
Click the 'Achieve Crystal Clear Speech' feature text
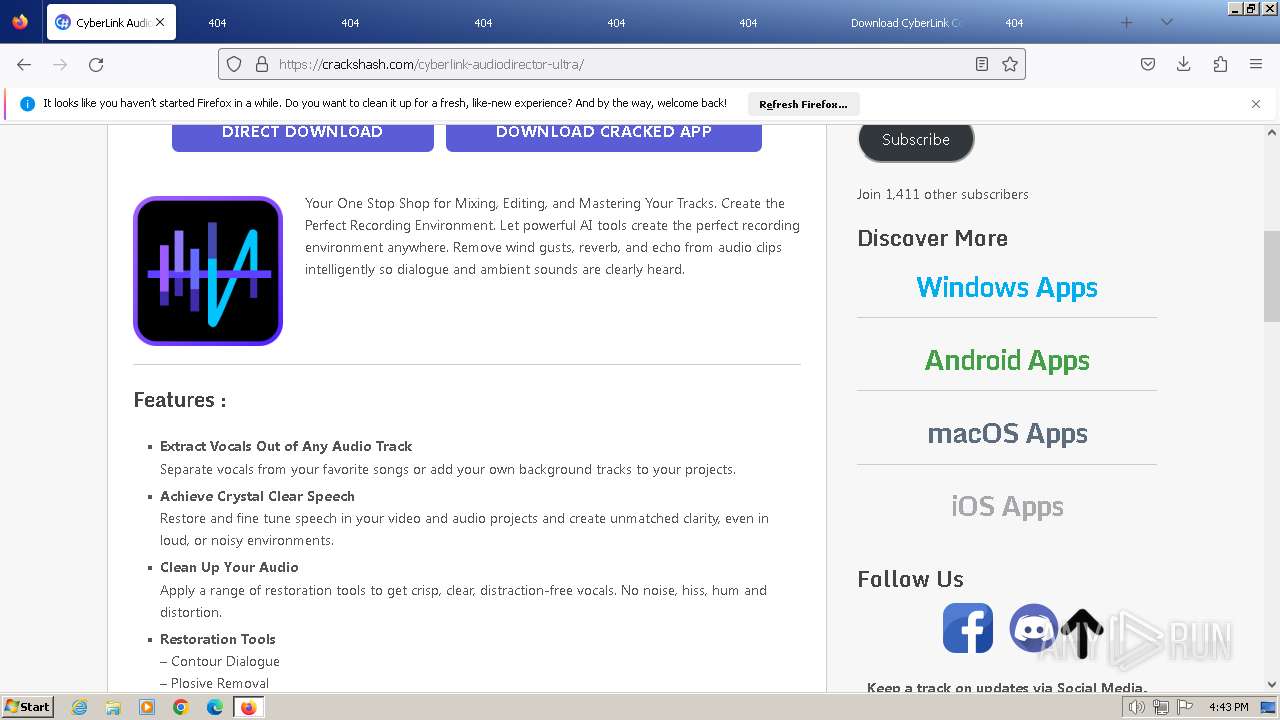[257, 496]
